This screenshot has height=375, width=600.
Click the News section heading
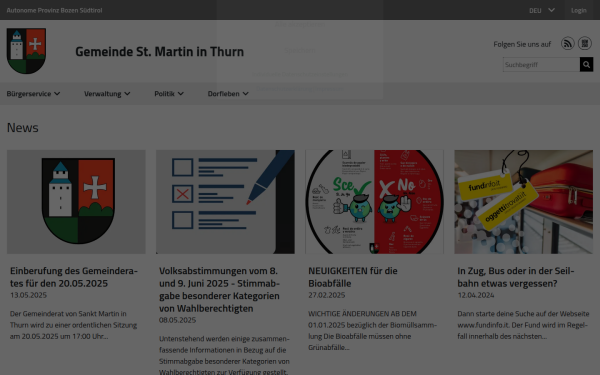23,127
